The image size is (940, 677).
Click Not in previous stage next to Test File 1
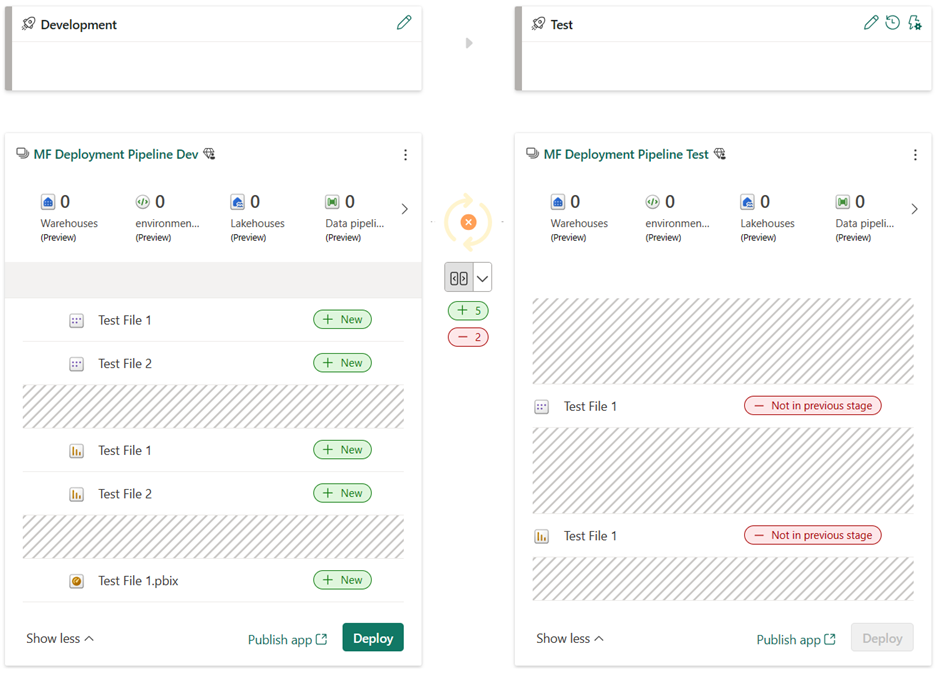coord(812,405)
